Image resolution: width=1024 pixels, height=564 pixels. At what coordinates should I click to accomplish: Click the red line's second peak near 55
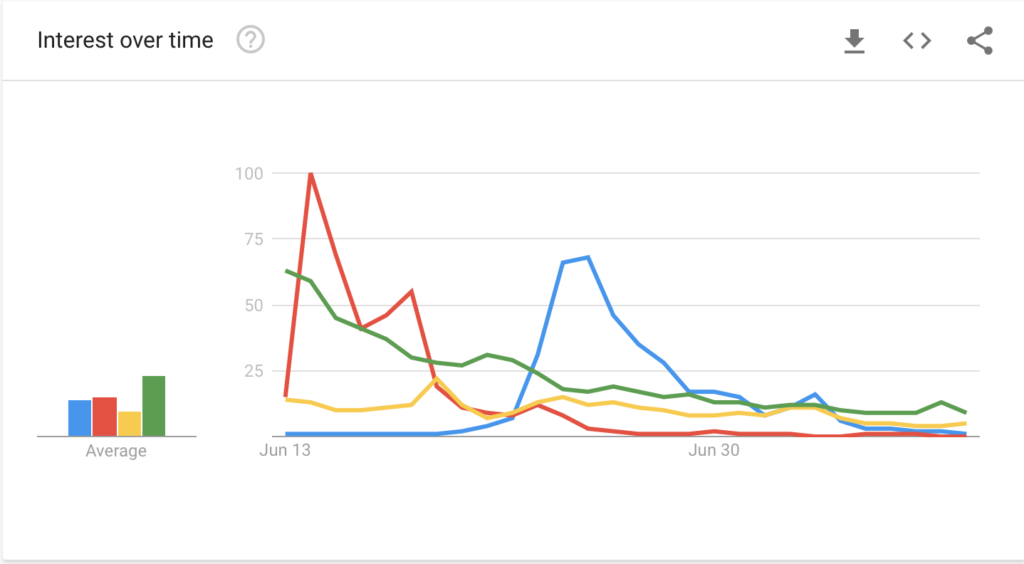point(412,291)
